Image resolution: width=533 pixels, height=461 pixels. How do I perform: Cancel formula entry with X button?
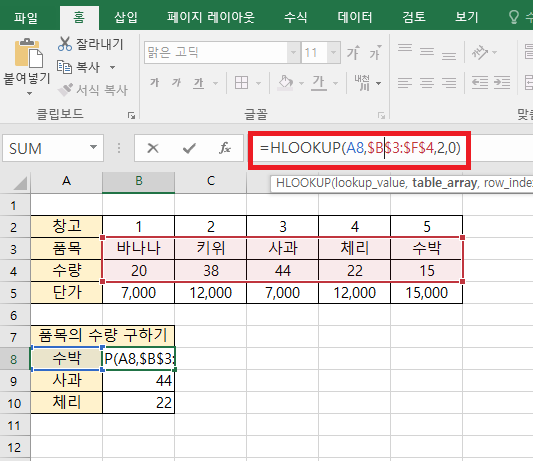(x=153, y=148)
